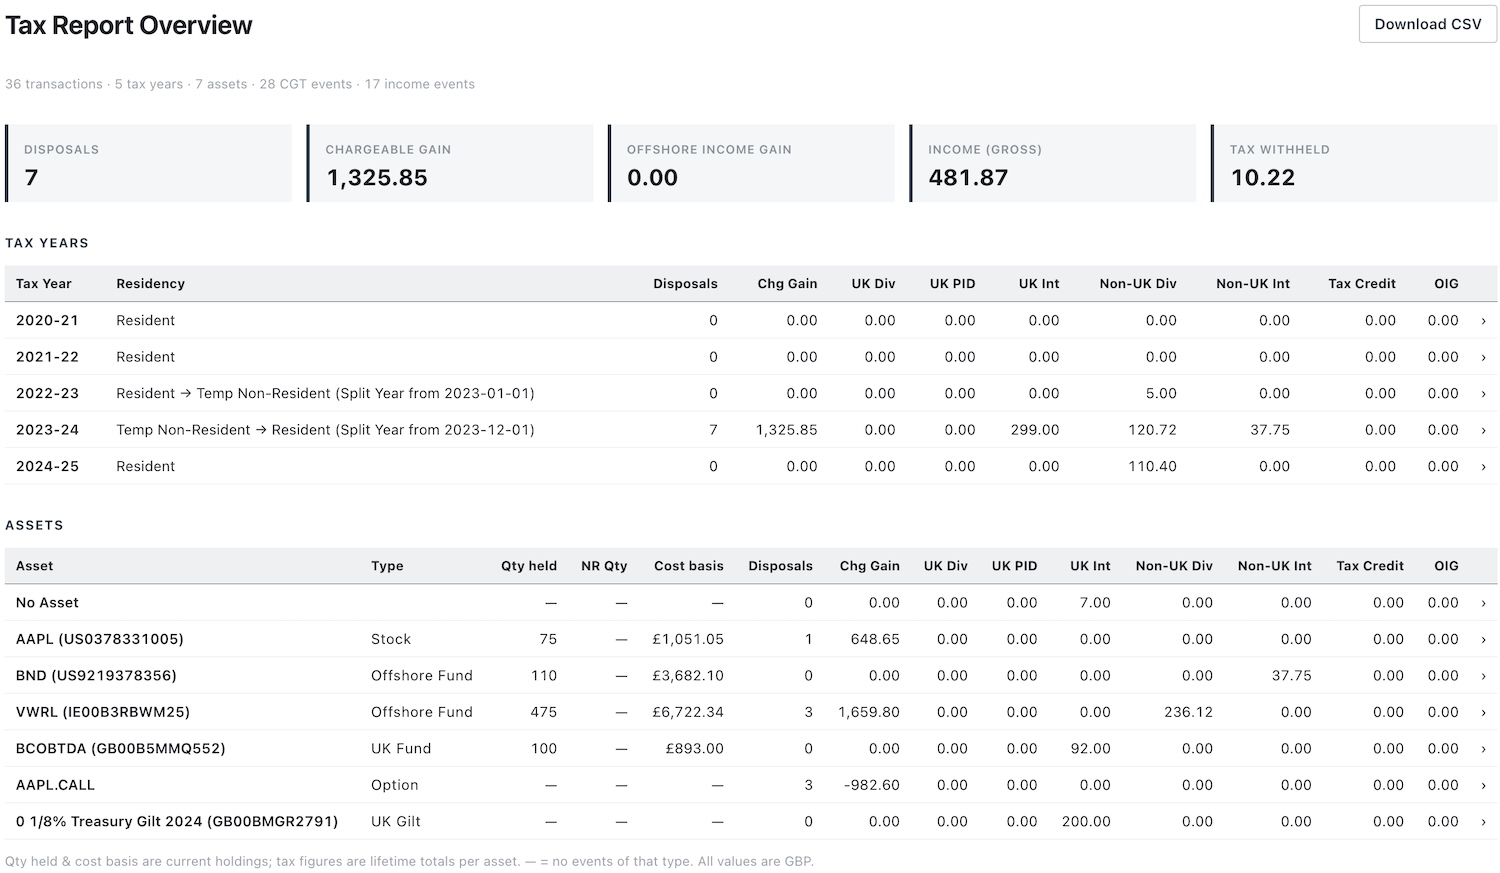The height and width of the screenshot is (873, 1500).
Task: Expand the 2023-24 tax year row chevron
Action: point(1483,430)
